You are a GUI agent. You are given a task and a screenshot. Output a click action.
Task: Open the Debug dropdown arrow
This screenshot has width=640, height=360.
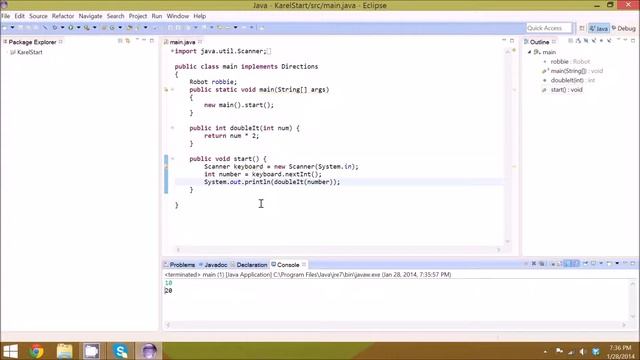(x=62, y=28)
